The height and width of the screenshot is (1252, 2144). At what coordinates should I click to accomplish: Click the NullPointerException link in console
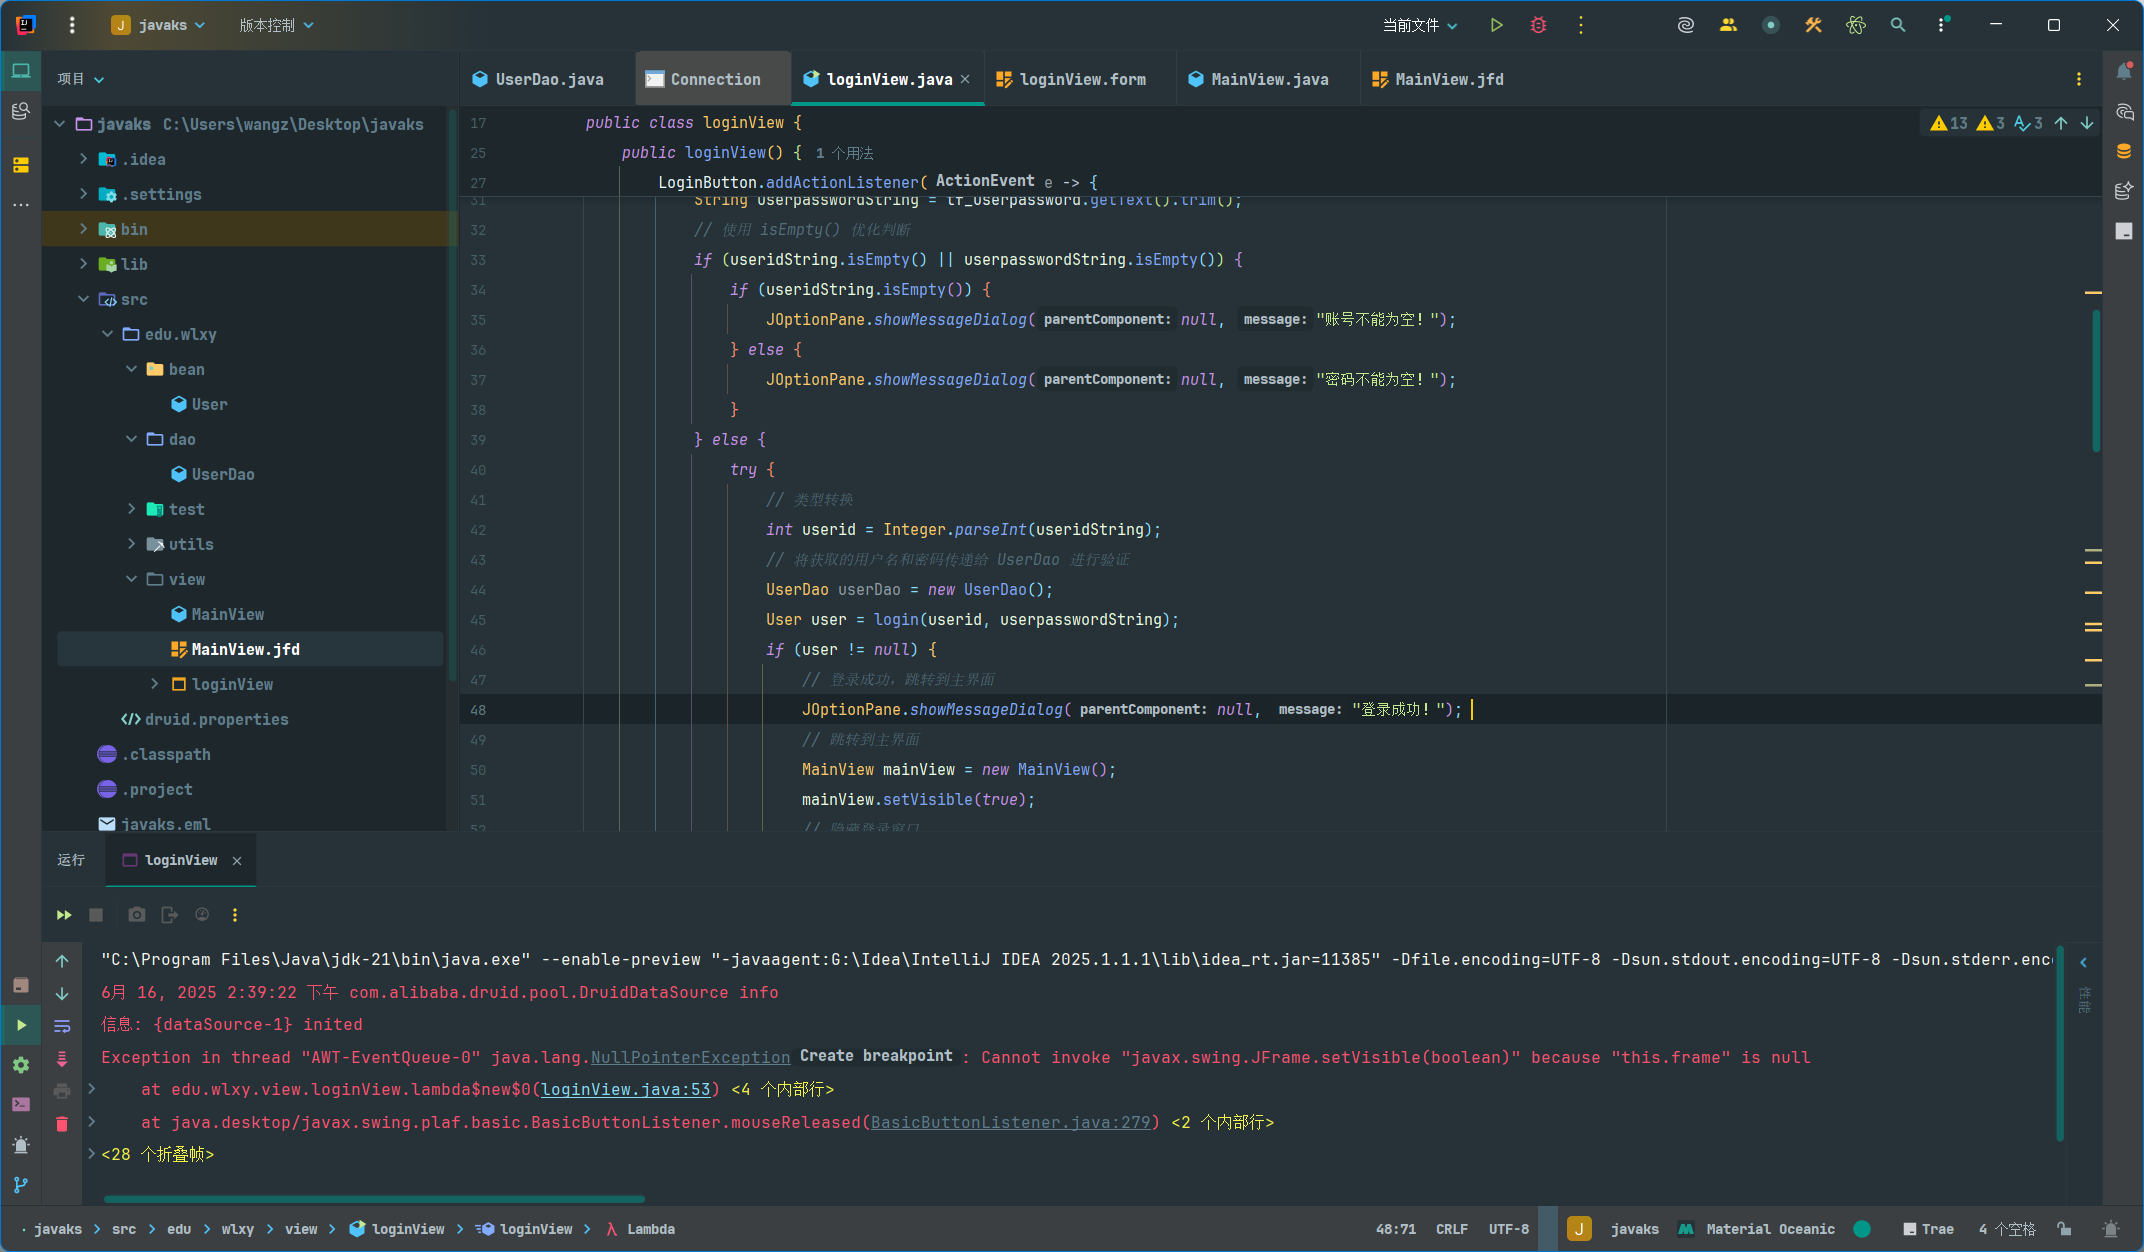[690, 1057]
